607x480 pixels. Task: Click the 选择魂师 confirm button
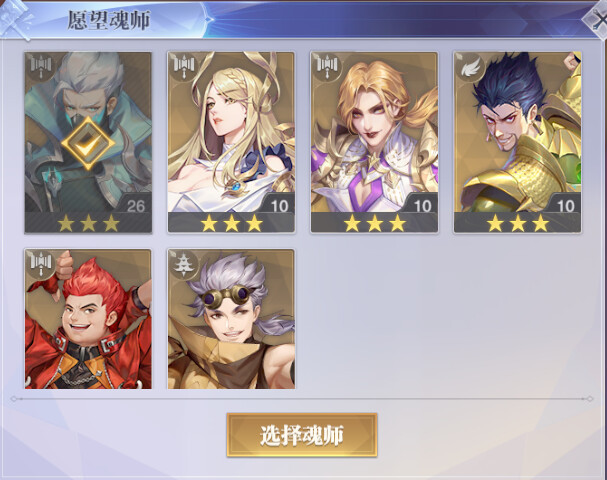point(302,435)
